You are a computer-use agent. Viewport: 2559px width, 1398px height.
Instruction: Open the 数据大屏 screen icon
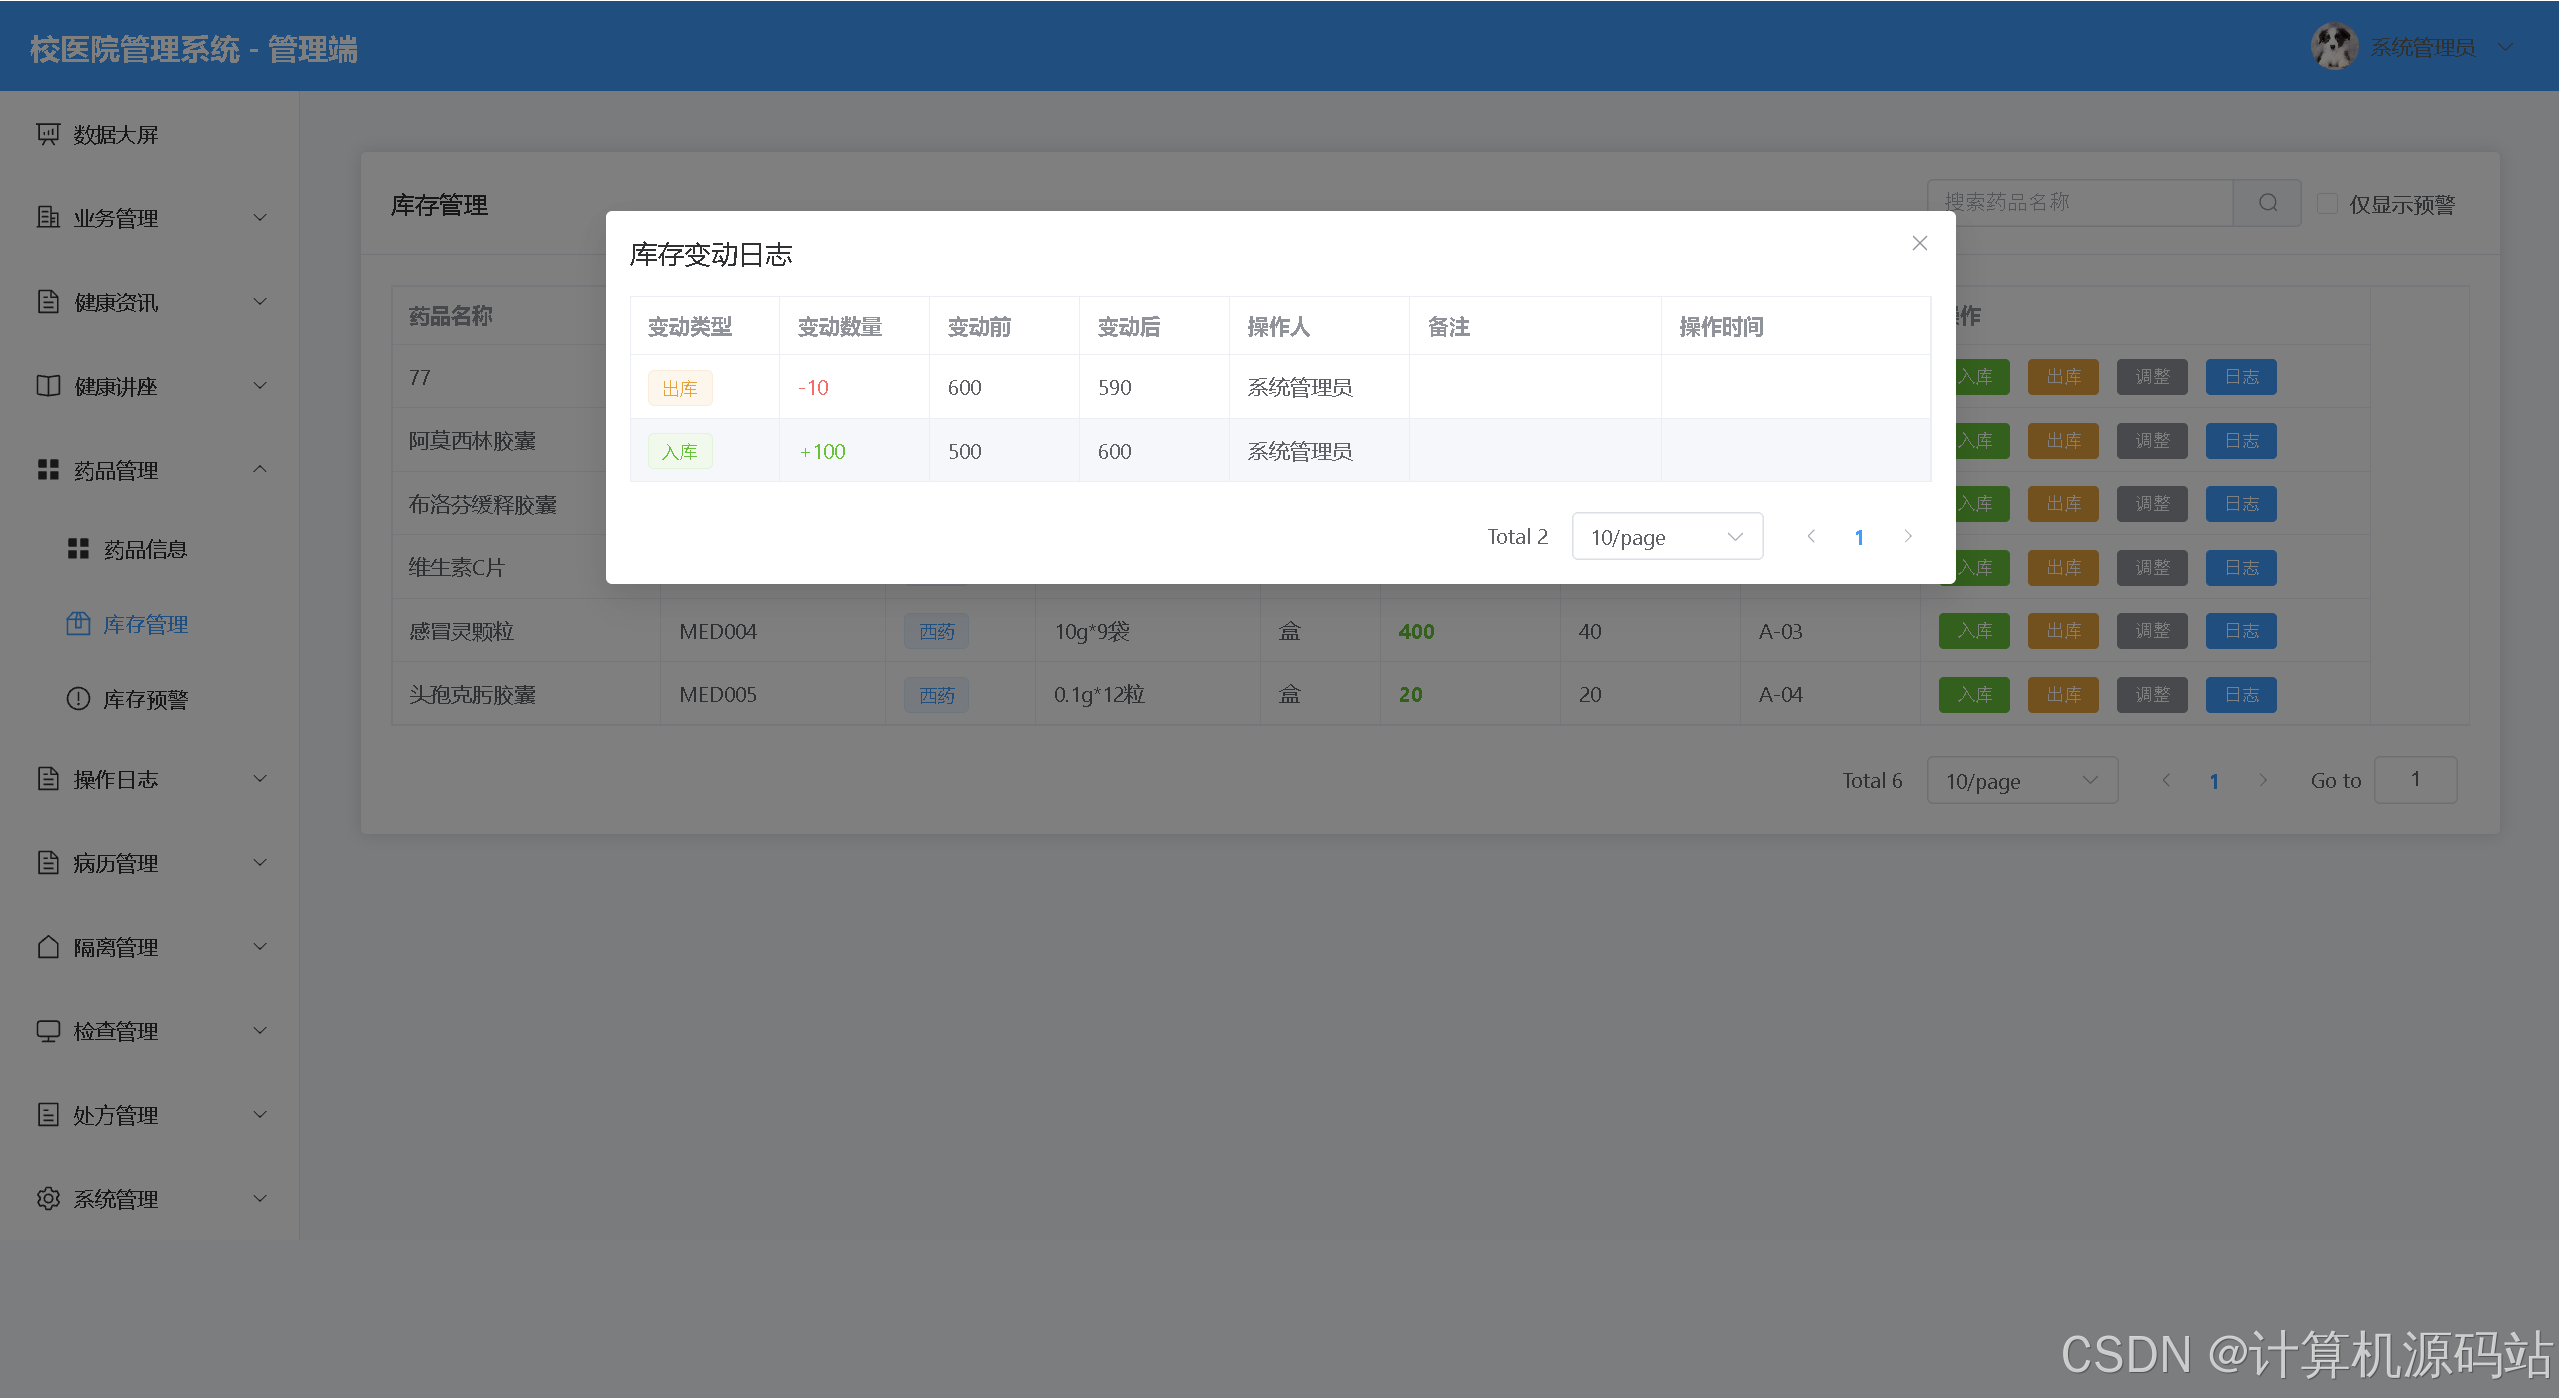pos(48,134)
